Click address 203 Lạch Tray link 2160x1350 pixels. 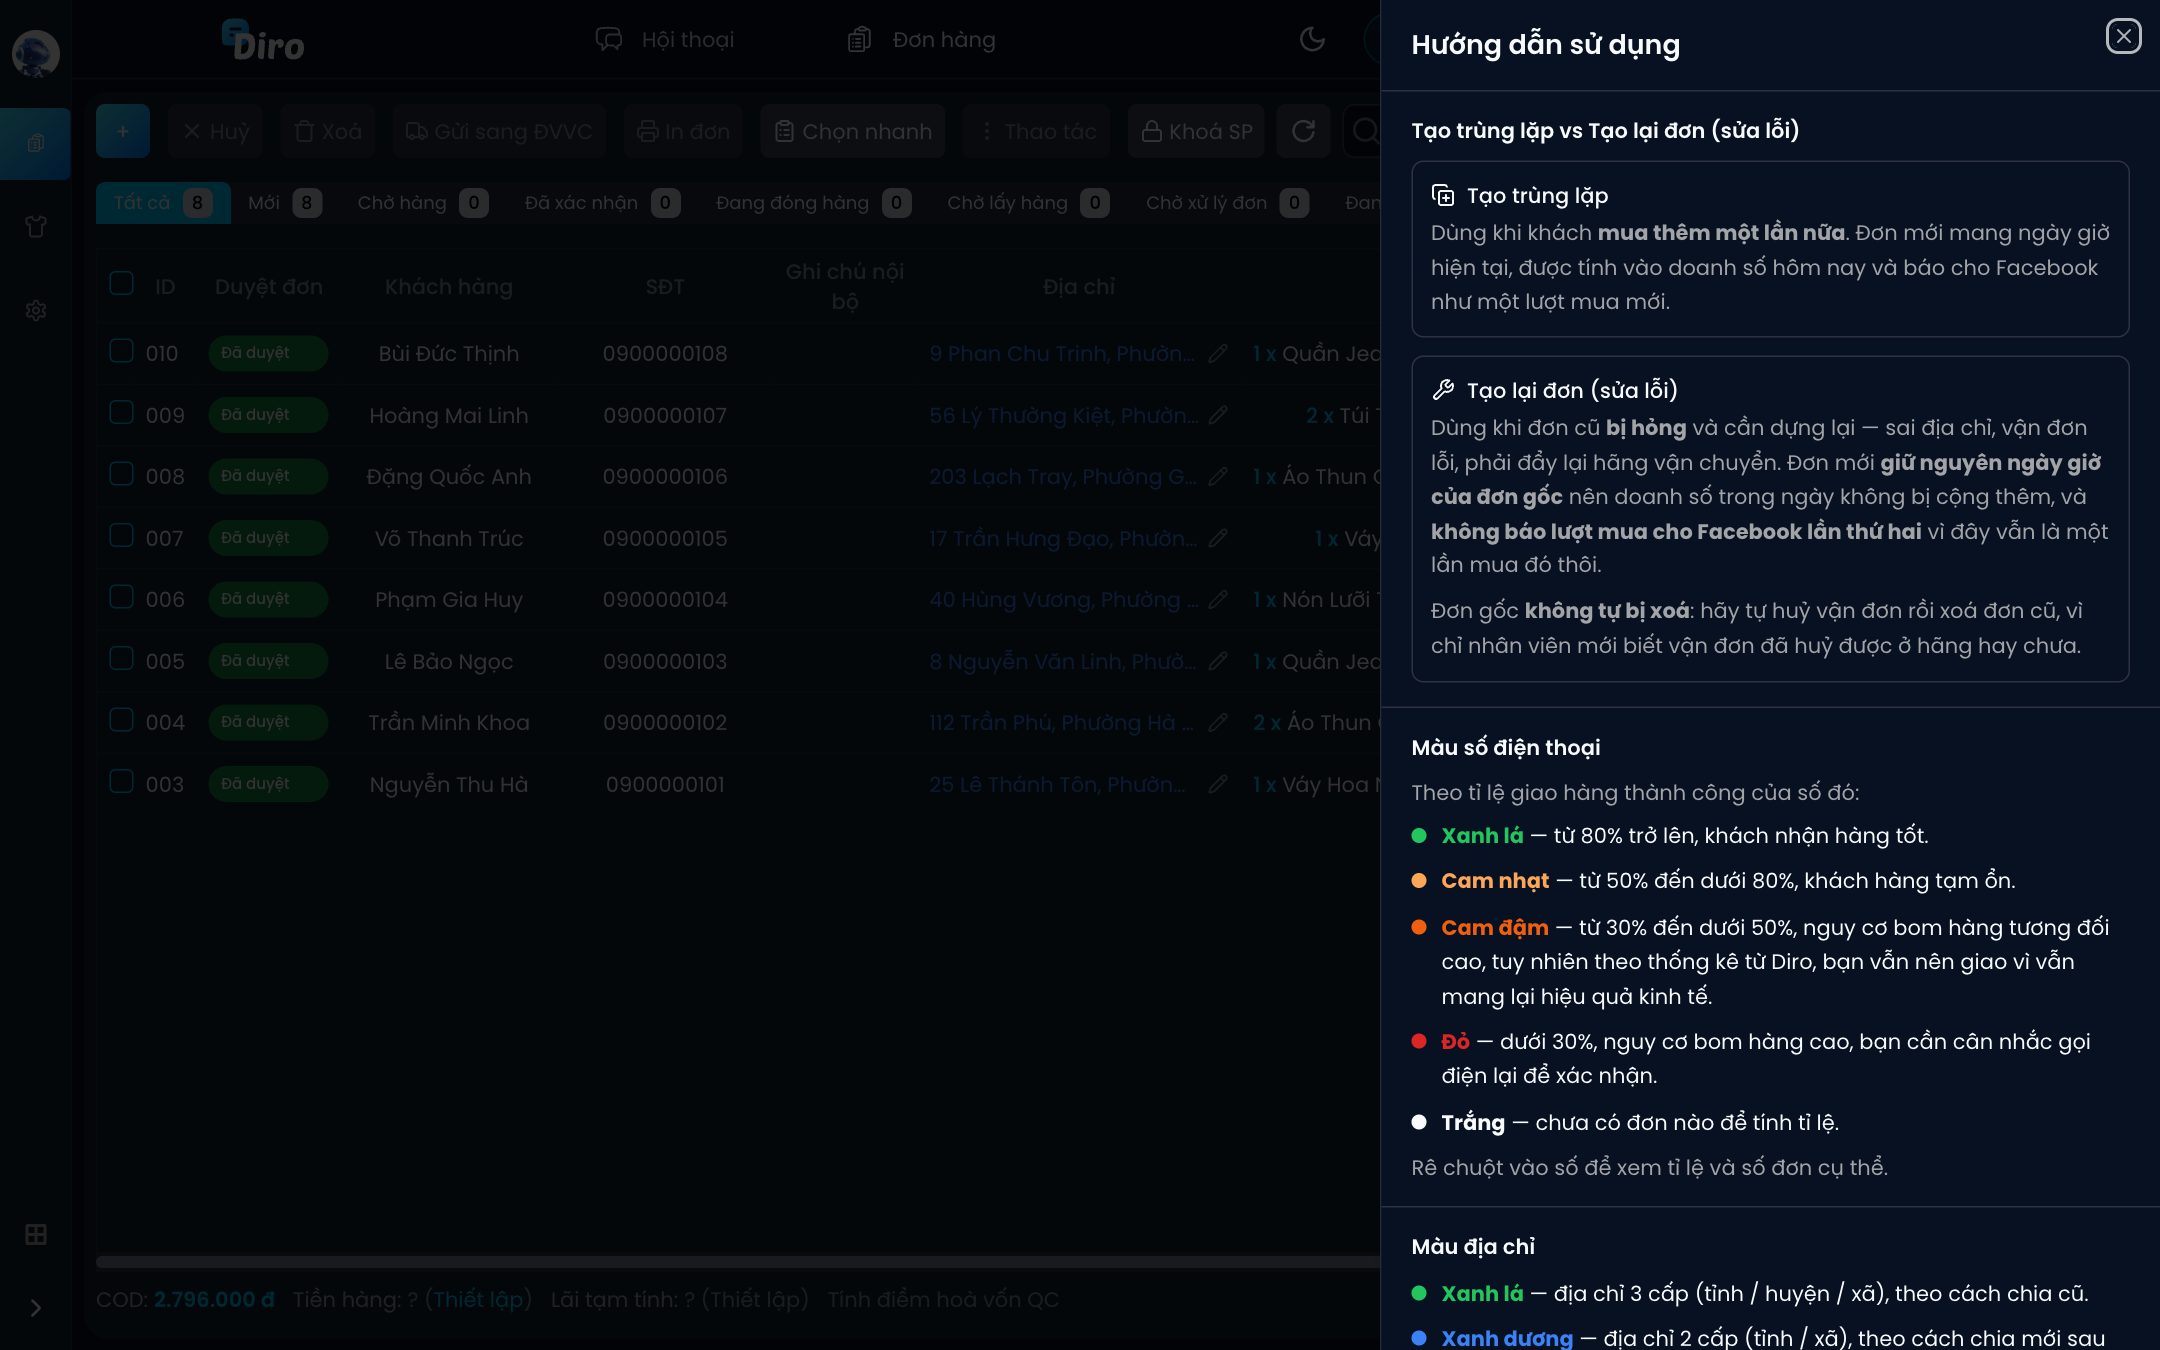pyautogui.click(x=1062, y=477)
